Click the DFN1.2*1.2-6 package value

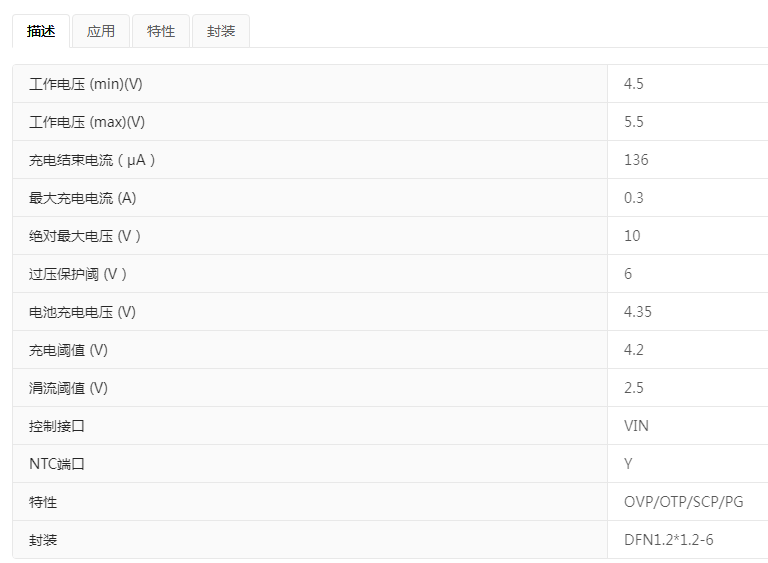click(x=669, y=540)
